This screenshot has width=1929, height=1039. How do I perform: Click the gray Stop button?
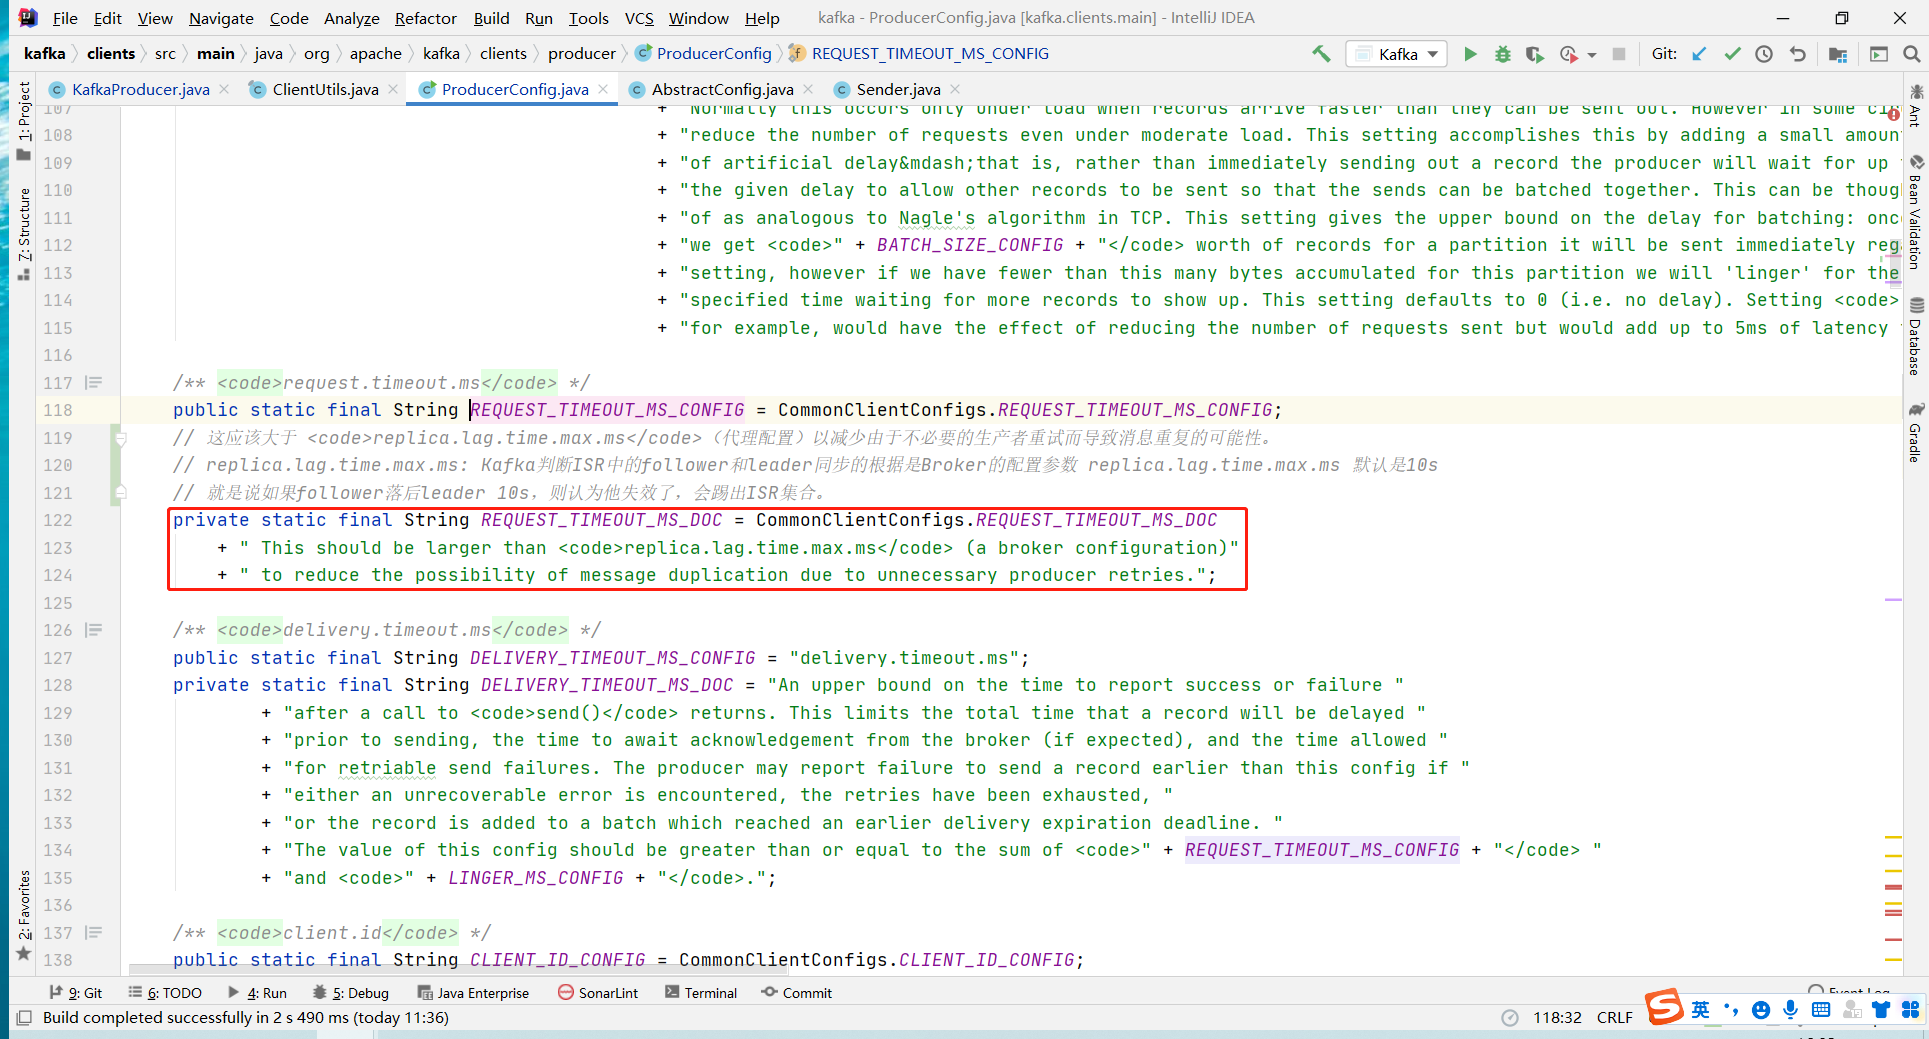(x=1619, y=54)
